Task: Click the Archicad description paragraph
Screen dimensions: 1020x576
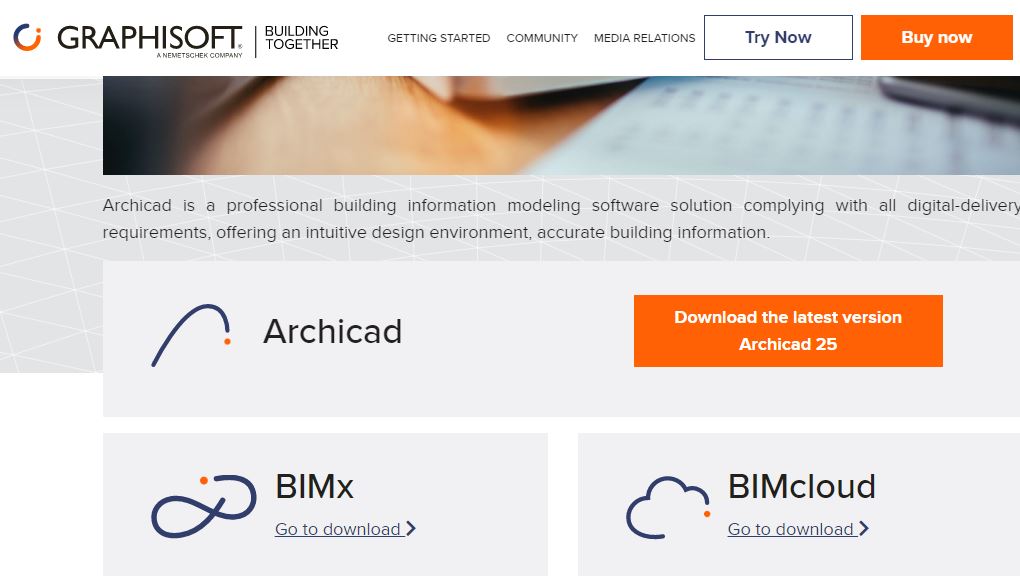Action: pos(561,219)
